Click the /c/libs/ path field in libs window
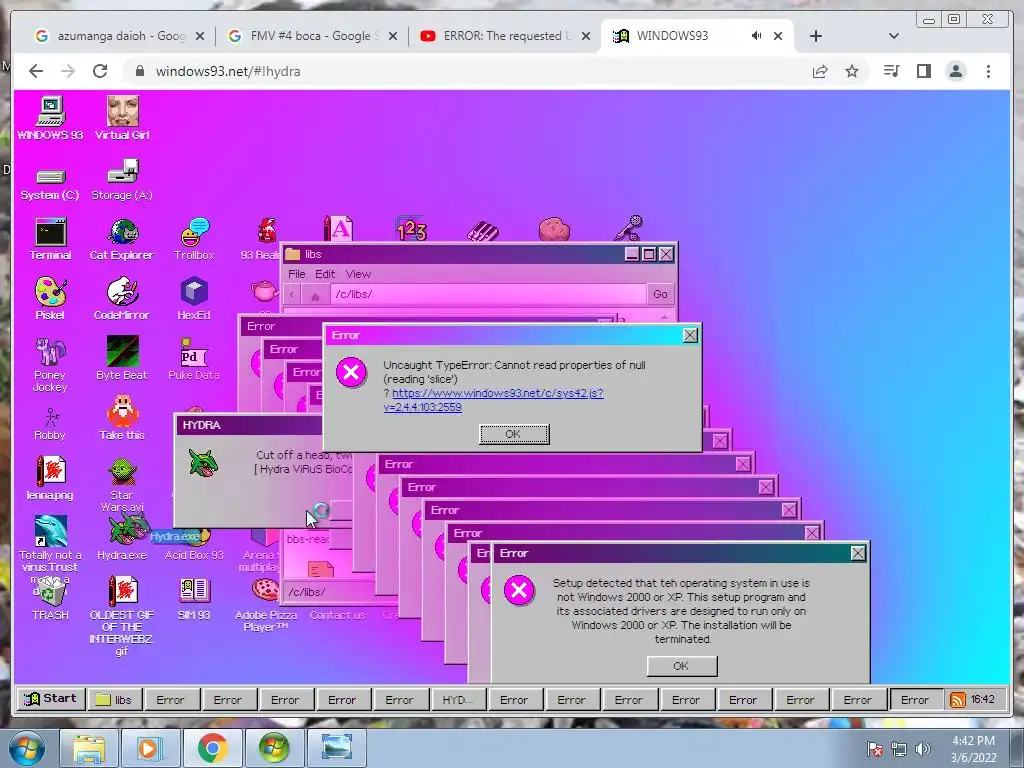Viewport: 1024px width, 768px height. (x=488, y=294)
